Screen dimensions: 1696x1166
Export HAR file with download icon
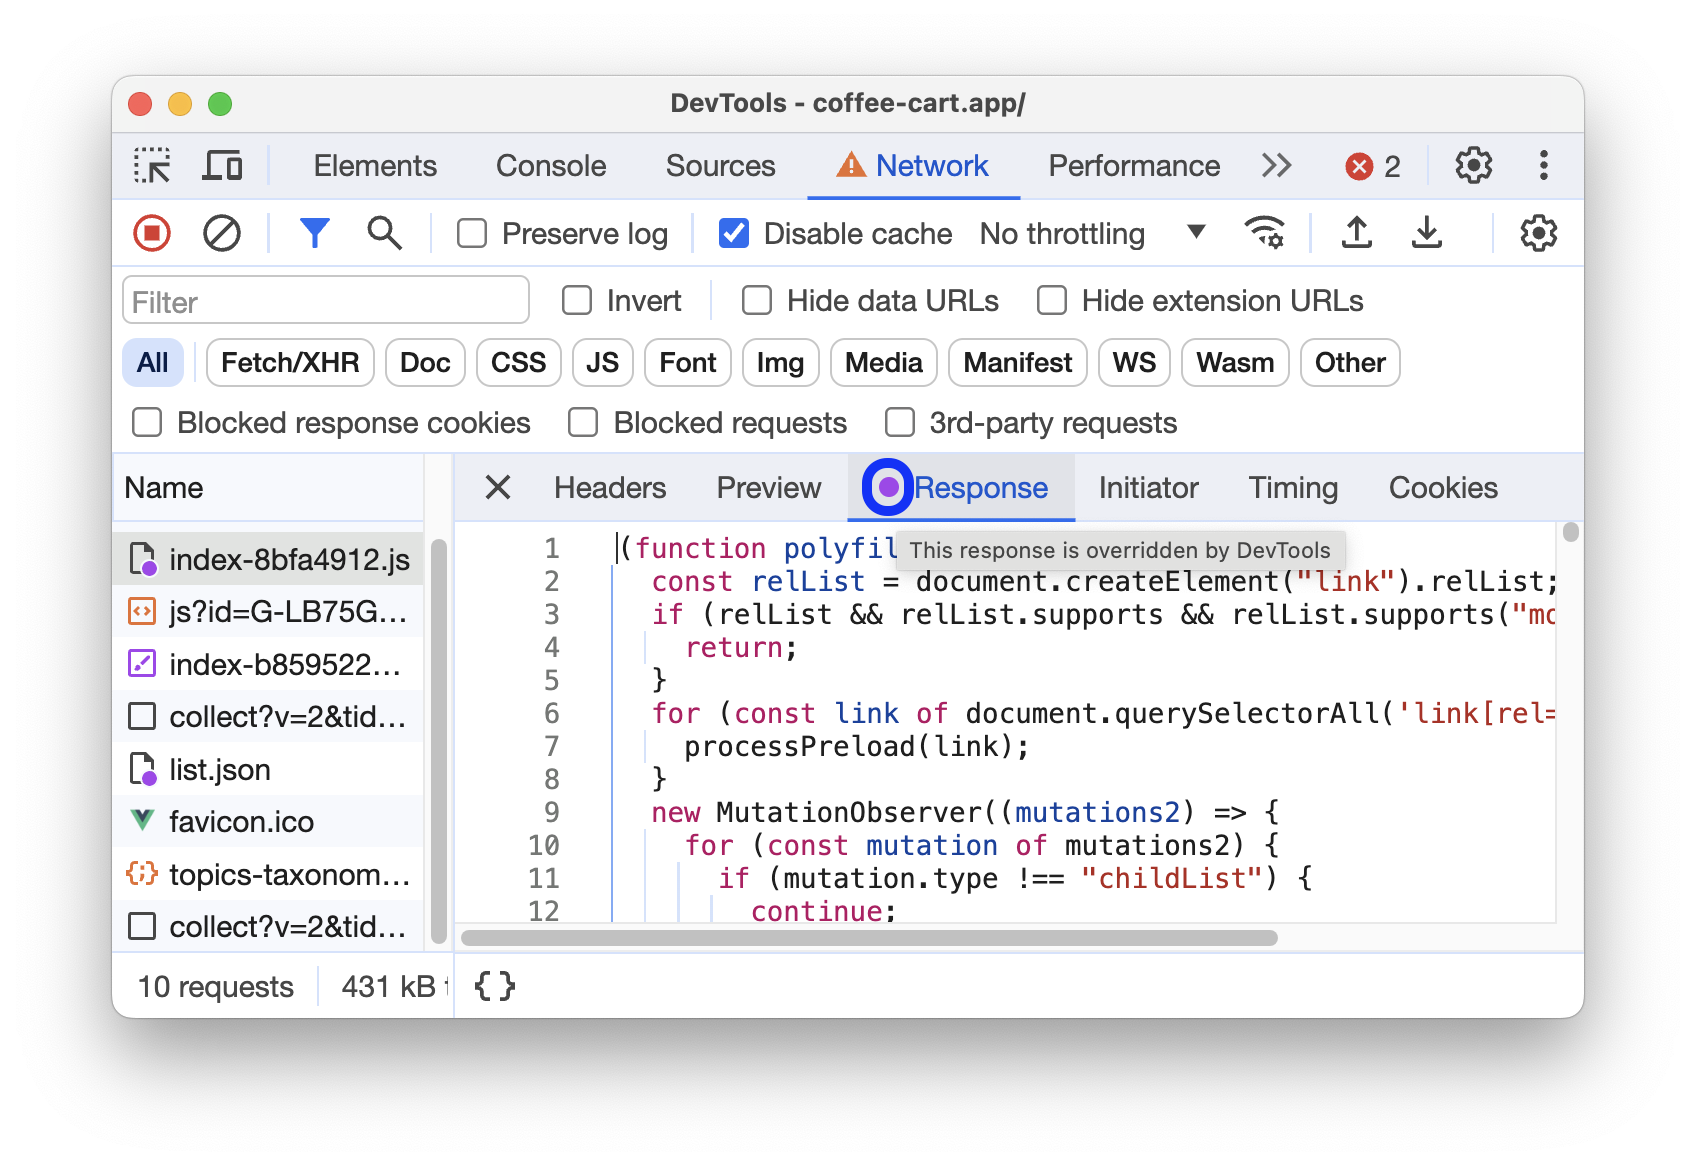1427,233
